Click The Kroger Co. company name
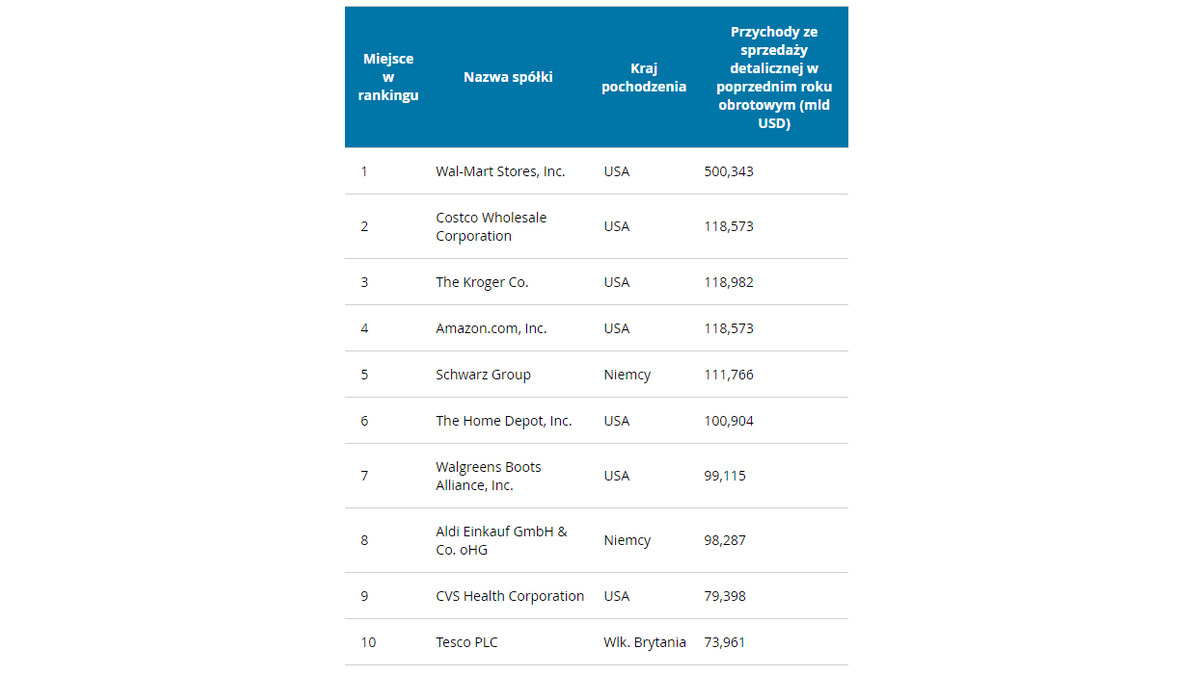 click(x=482, y=282)
